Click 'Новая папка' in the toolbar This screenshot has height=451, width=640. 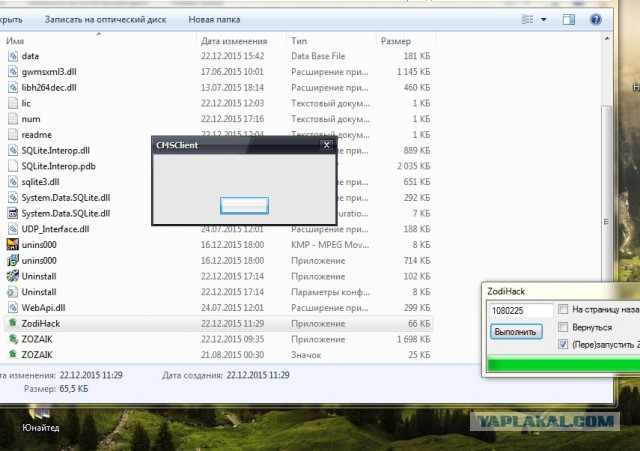click(x=213, y=19)
